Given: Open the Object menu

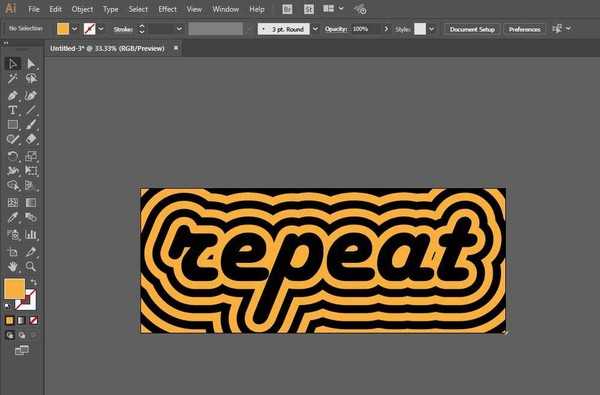Looking at the screenshot, I should (x=82, y=9).
